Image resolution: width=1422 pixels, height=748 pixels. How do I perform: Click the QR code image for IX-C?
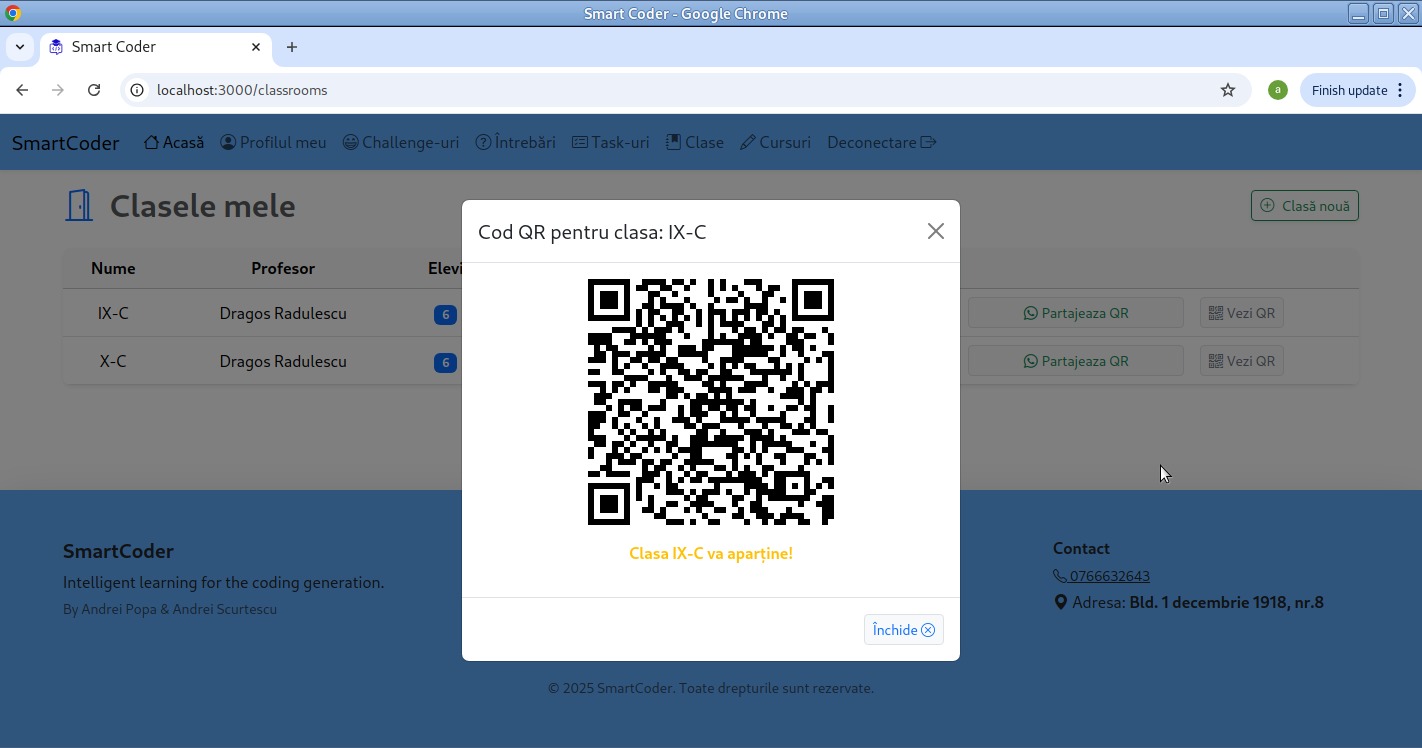pos(711,402)
